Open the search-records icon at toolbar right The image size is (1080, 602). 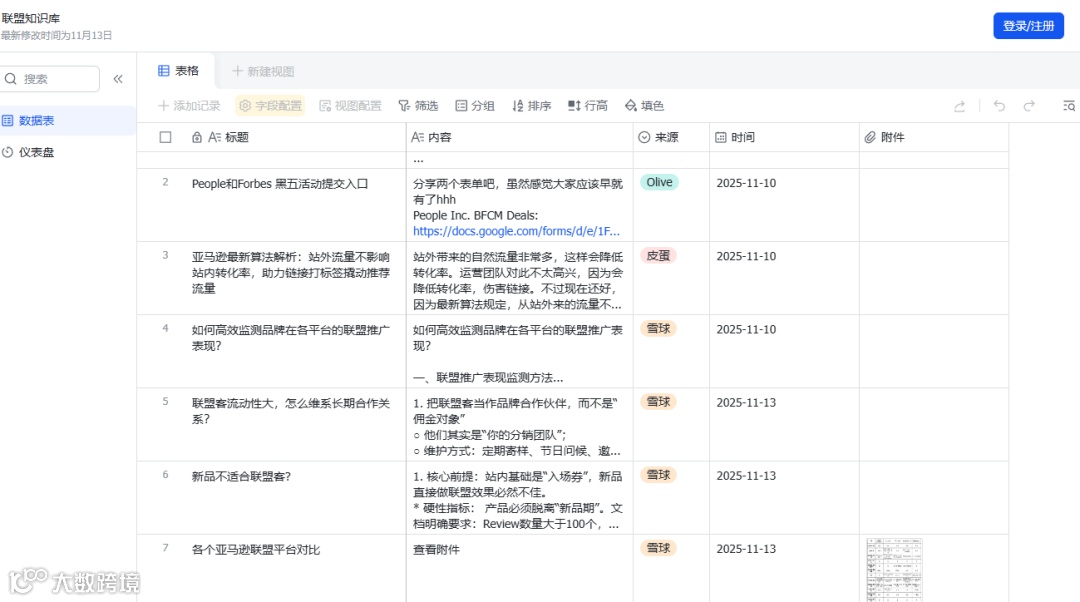coord(1068,106)
